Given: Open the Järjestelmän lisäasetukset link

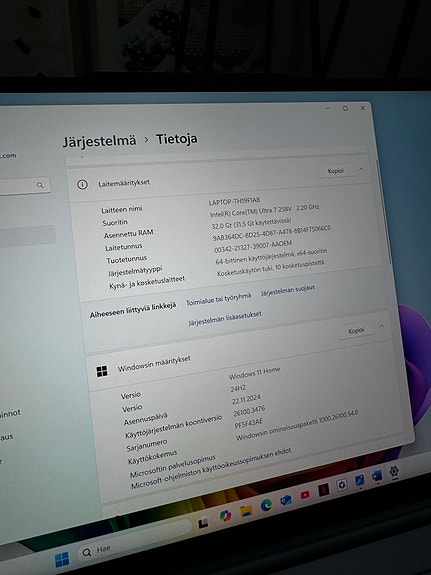Looking at the screenshot, I should 225,318.
